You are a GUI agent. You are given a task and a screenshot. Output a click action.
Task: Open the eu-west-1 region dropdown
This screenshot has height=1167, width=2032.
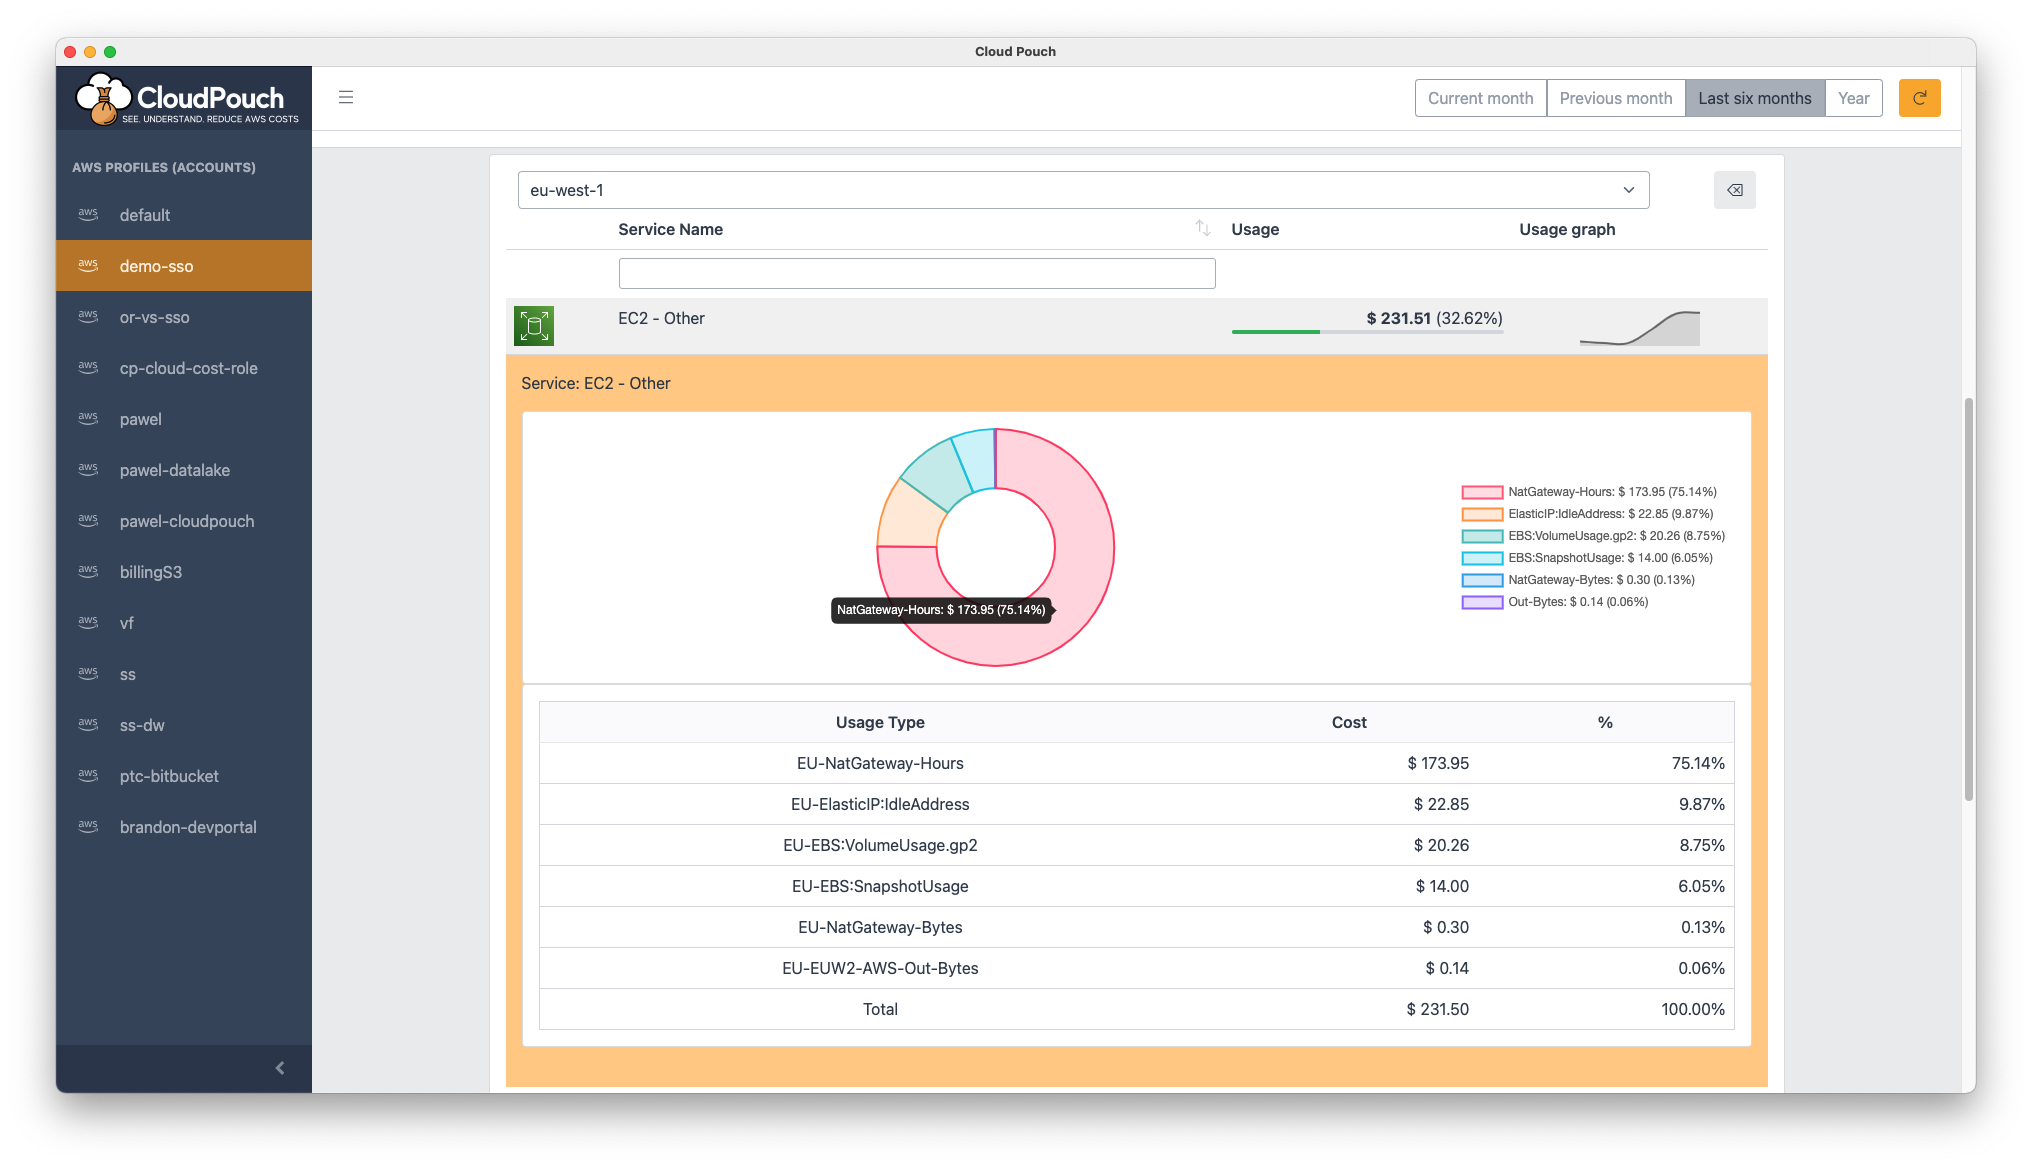tap(1083, 190)
